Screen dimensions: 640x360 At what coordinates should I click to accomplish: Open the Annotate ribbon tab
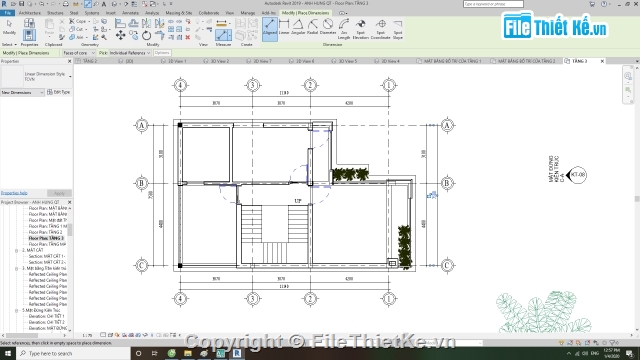(x=130, y=13)
